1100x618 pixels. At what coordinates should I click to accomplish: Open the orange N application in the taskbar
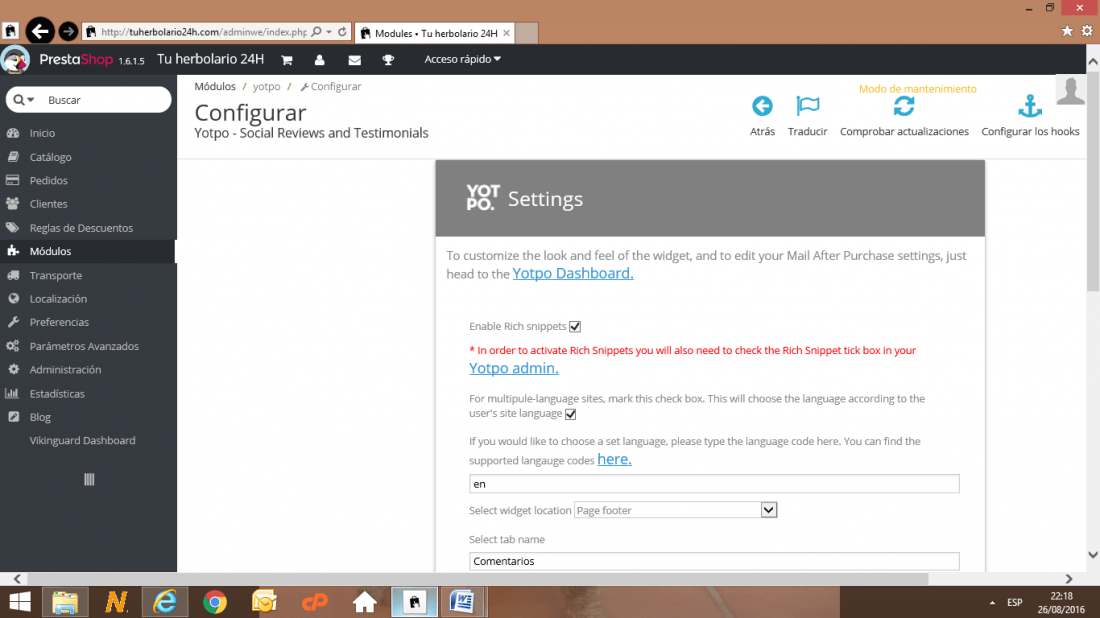point(116,602)
